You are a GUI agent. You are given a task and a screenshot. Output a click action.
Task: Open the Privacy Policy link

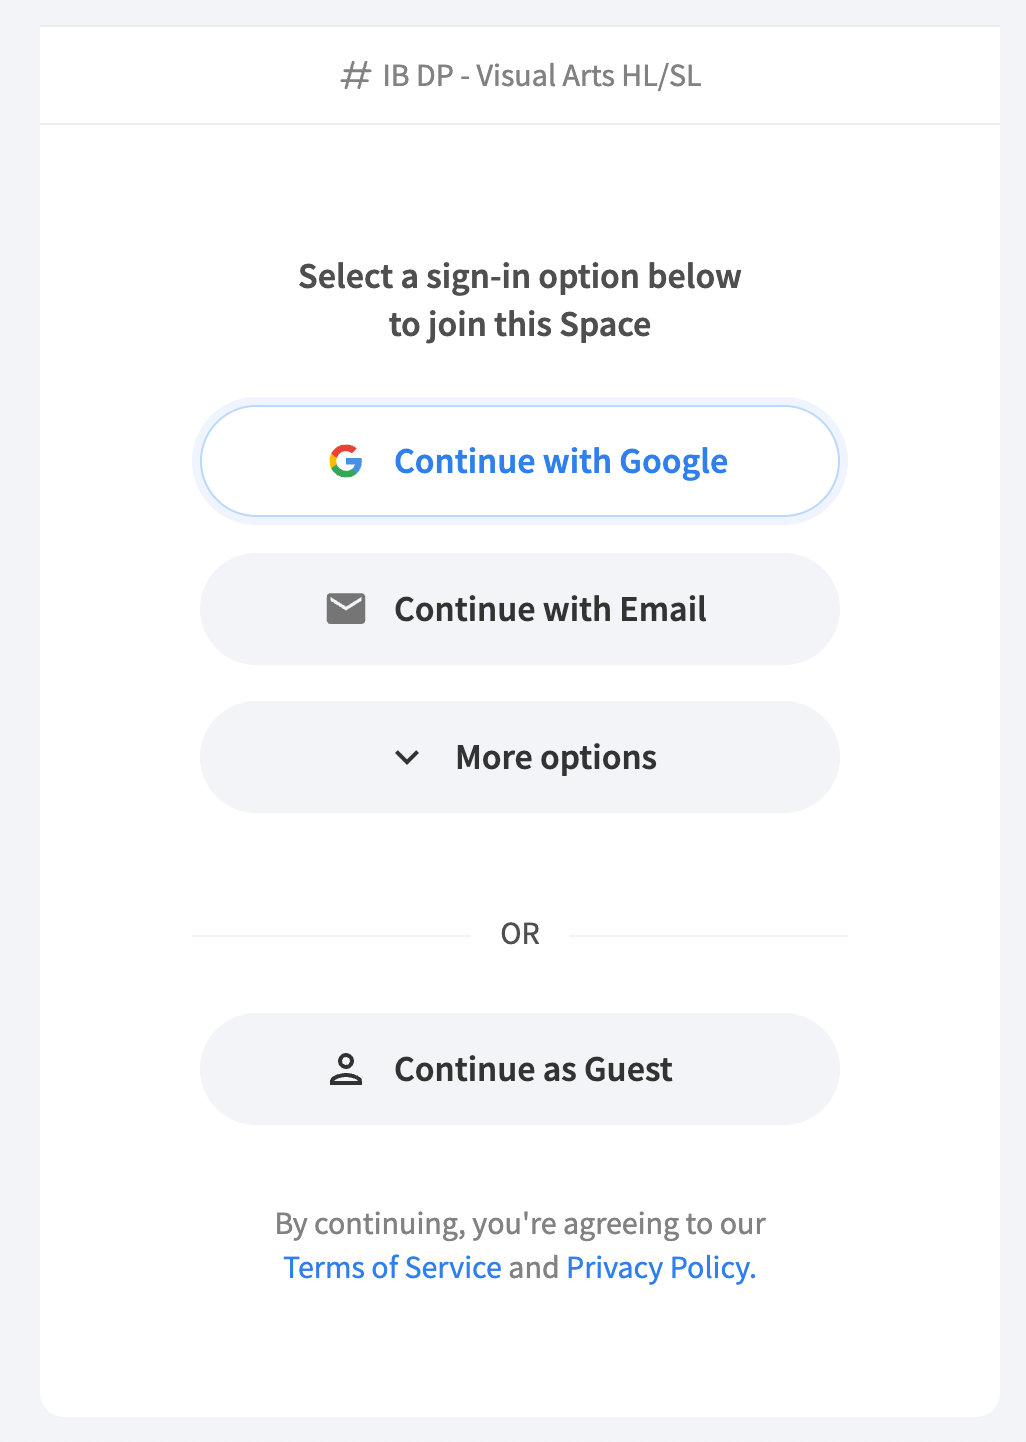660,1267
